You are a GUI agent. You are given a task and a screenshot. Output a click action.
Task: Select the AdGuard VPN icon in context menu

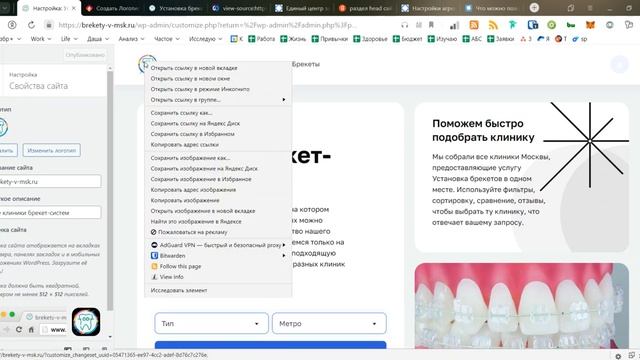154,245
